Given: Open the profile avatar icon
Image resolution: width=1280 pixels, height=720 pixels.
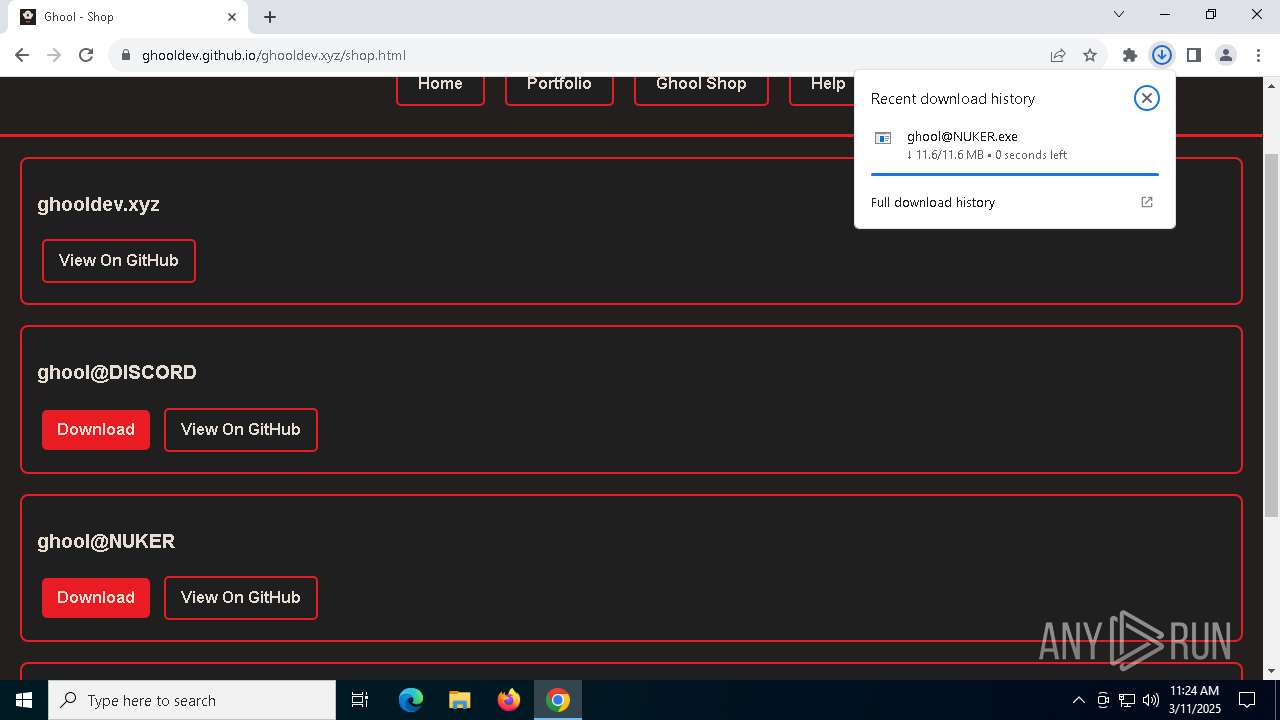Looking at the screenshot, I should (1226, 55).
